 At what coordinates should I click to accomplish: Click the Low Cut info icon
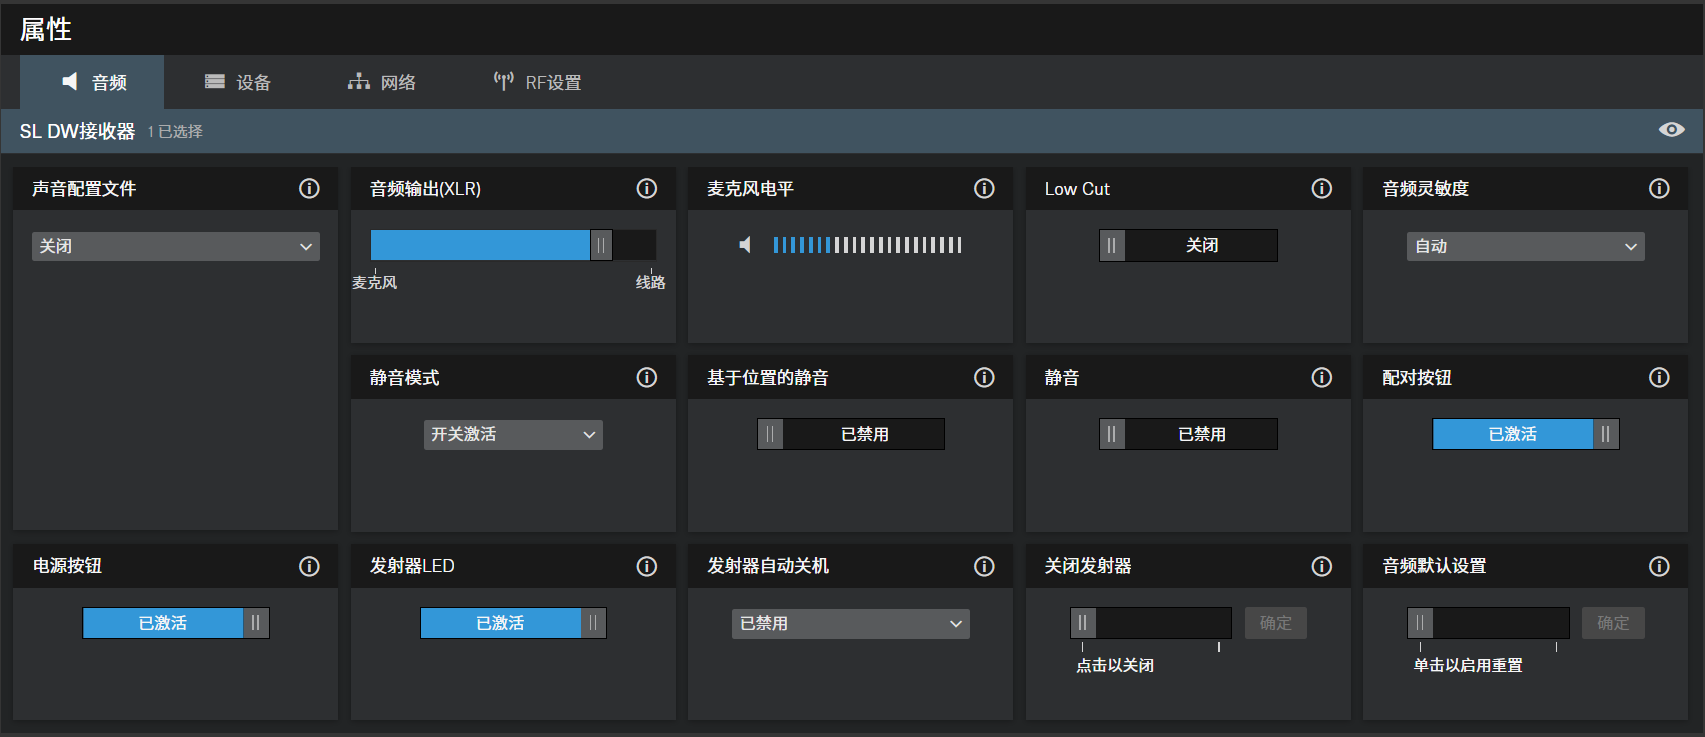pyautogui.click(x=1321, y=189)
